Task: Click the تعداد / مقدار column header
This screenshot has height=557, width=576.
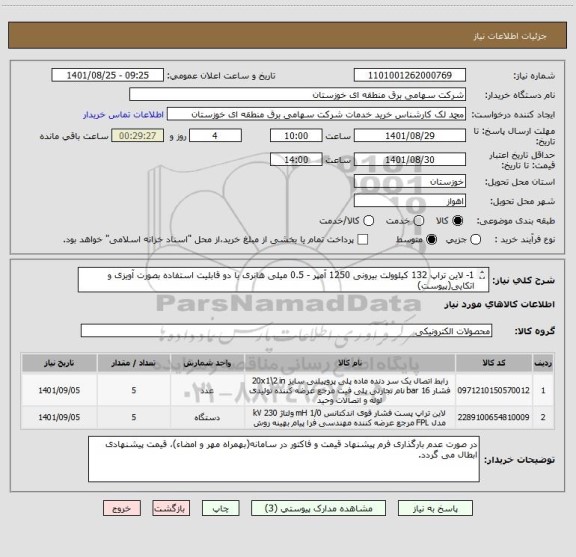Action: [x=134, y=363]
